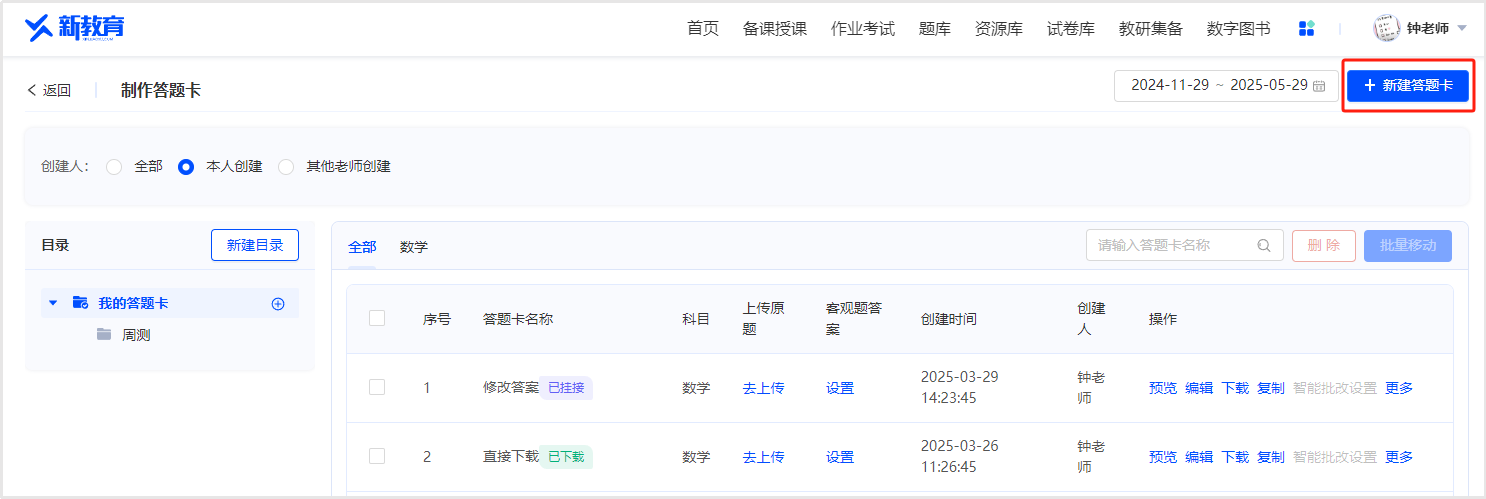
Task: Click 预览 in the 直接下载 row
Action: 1163,457
